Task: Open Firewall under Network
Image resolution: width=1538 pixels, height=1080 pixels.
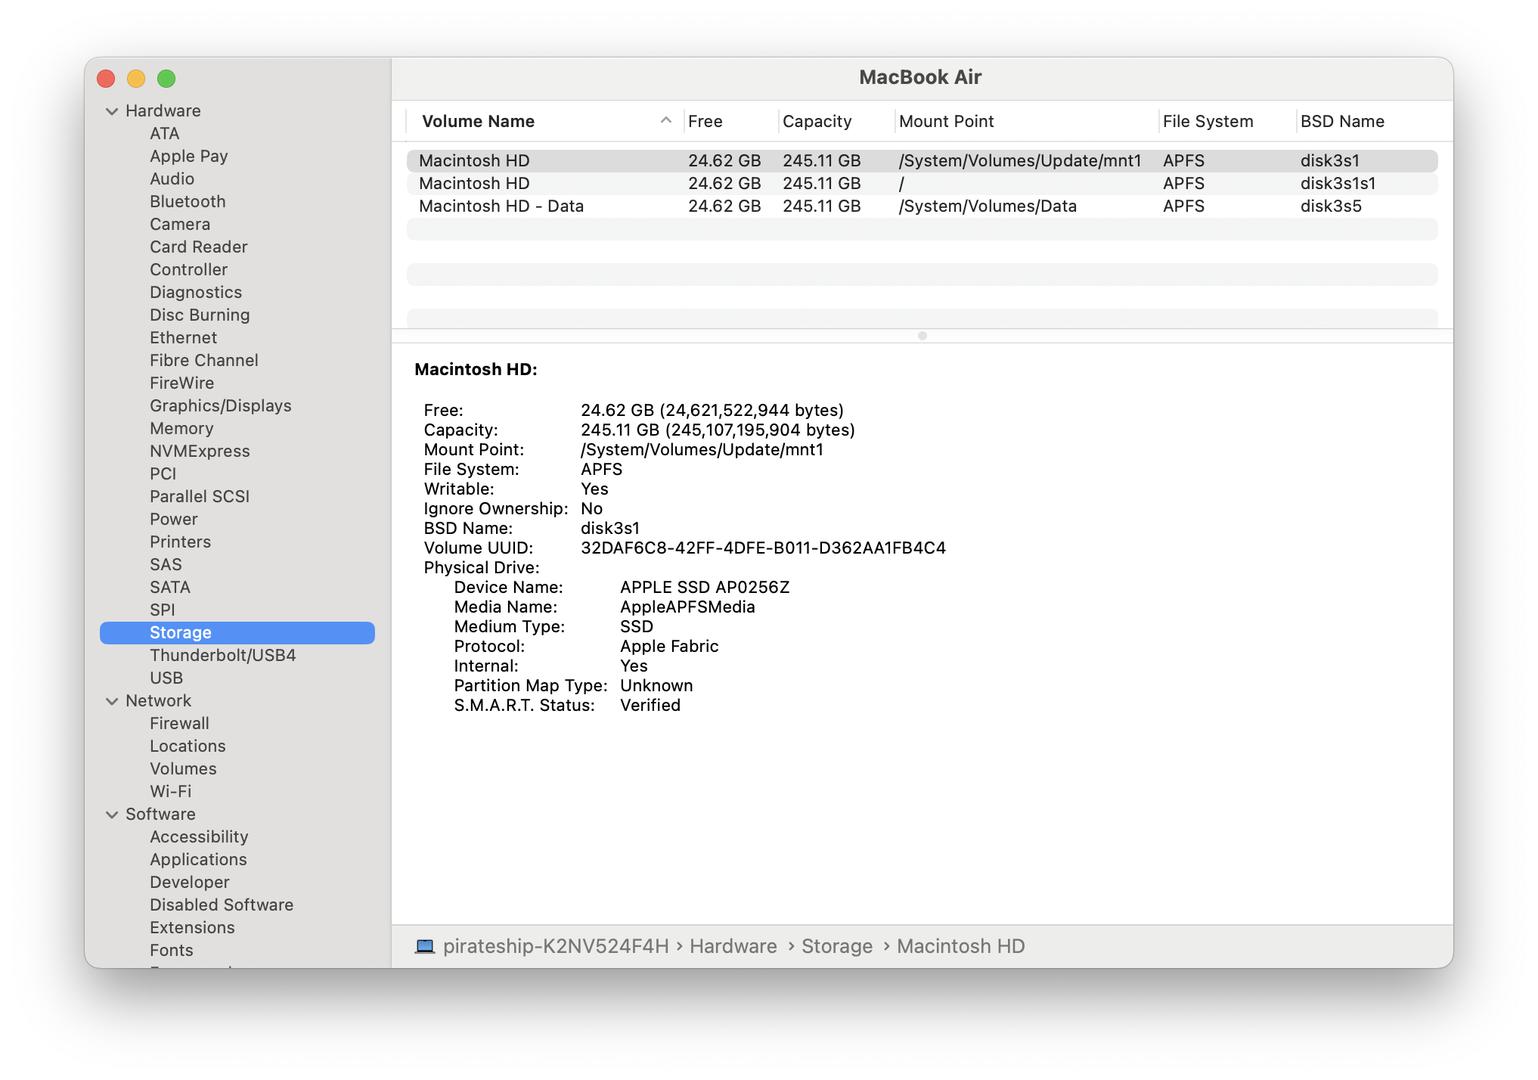Action: [x=180, y=723]
